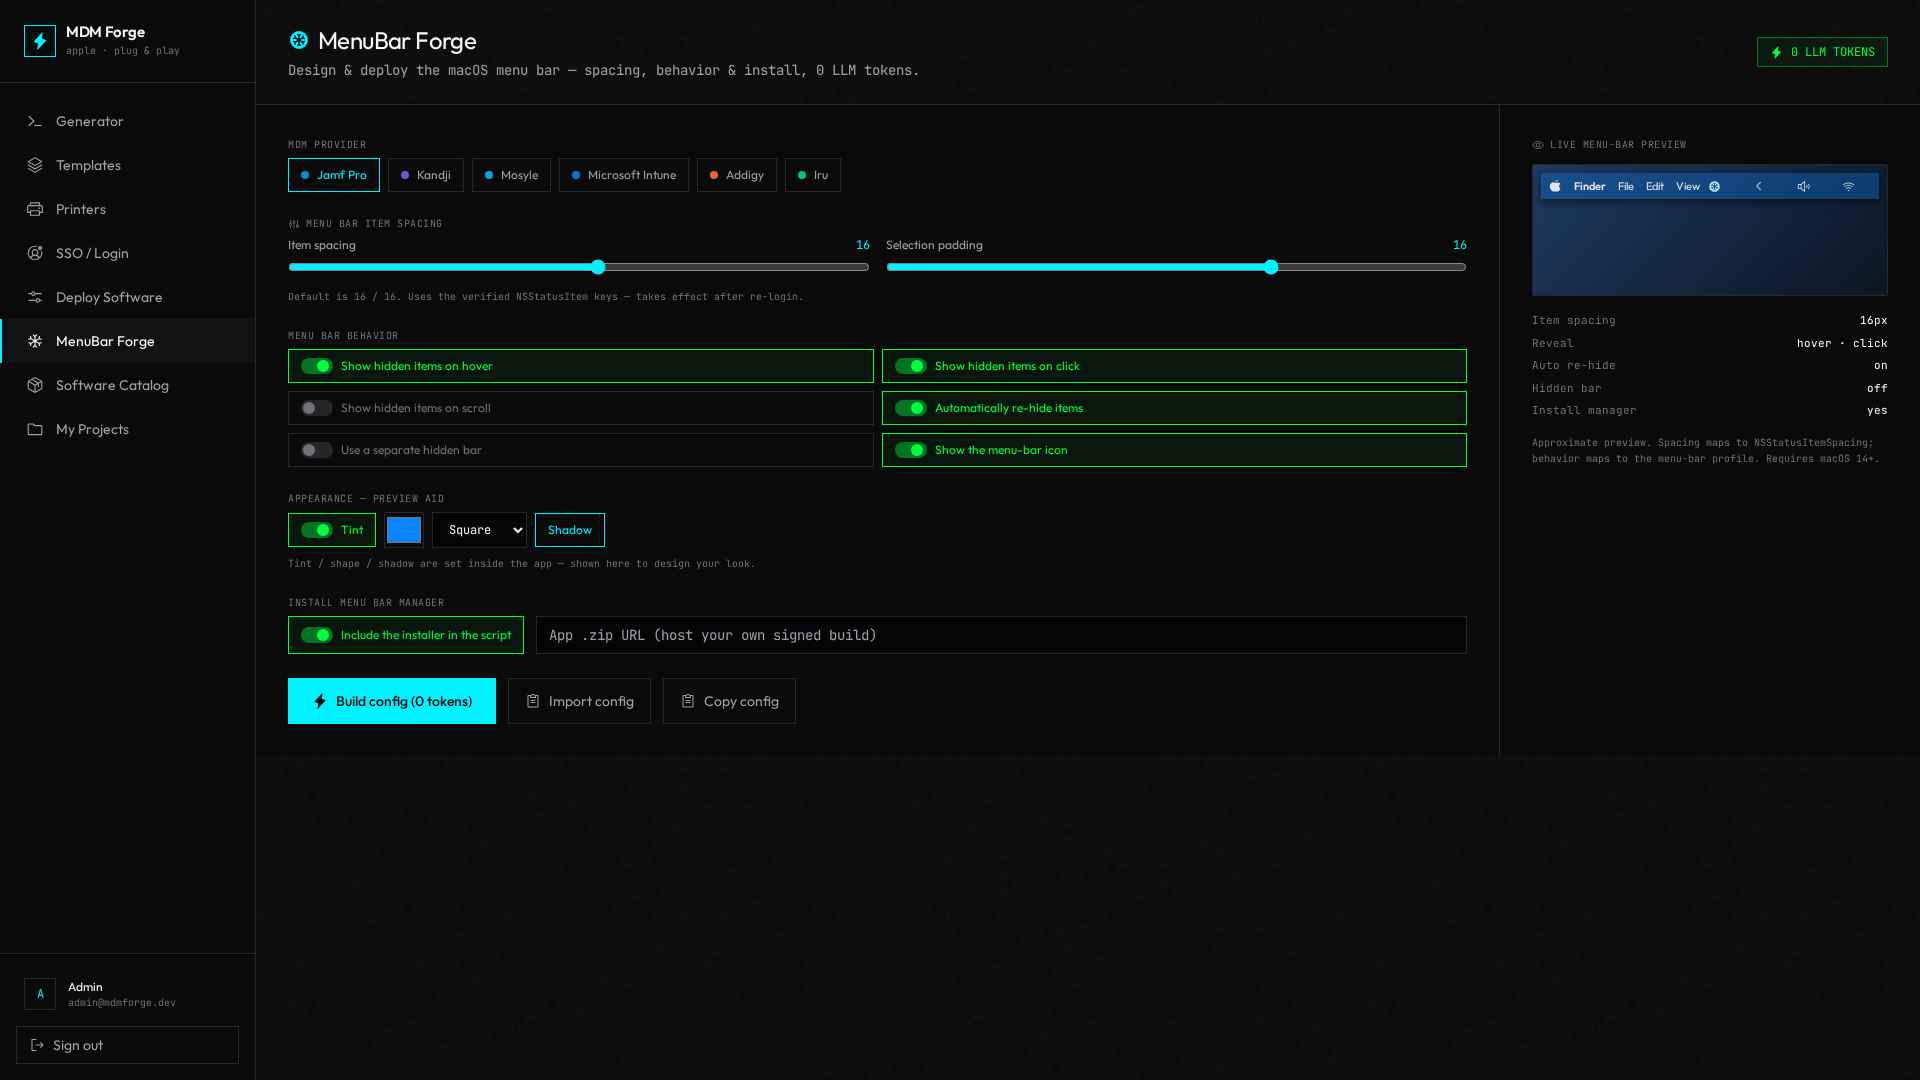
Task: Click the lightning bolt in the LLM tokens badge
Action: coord(1777,52)
